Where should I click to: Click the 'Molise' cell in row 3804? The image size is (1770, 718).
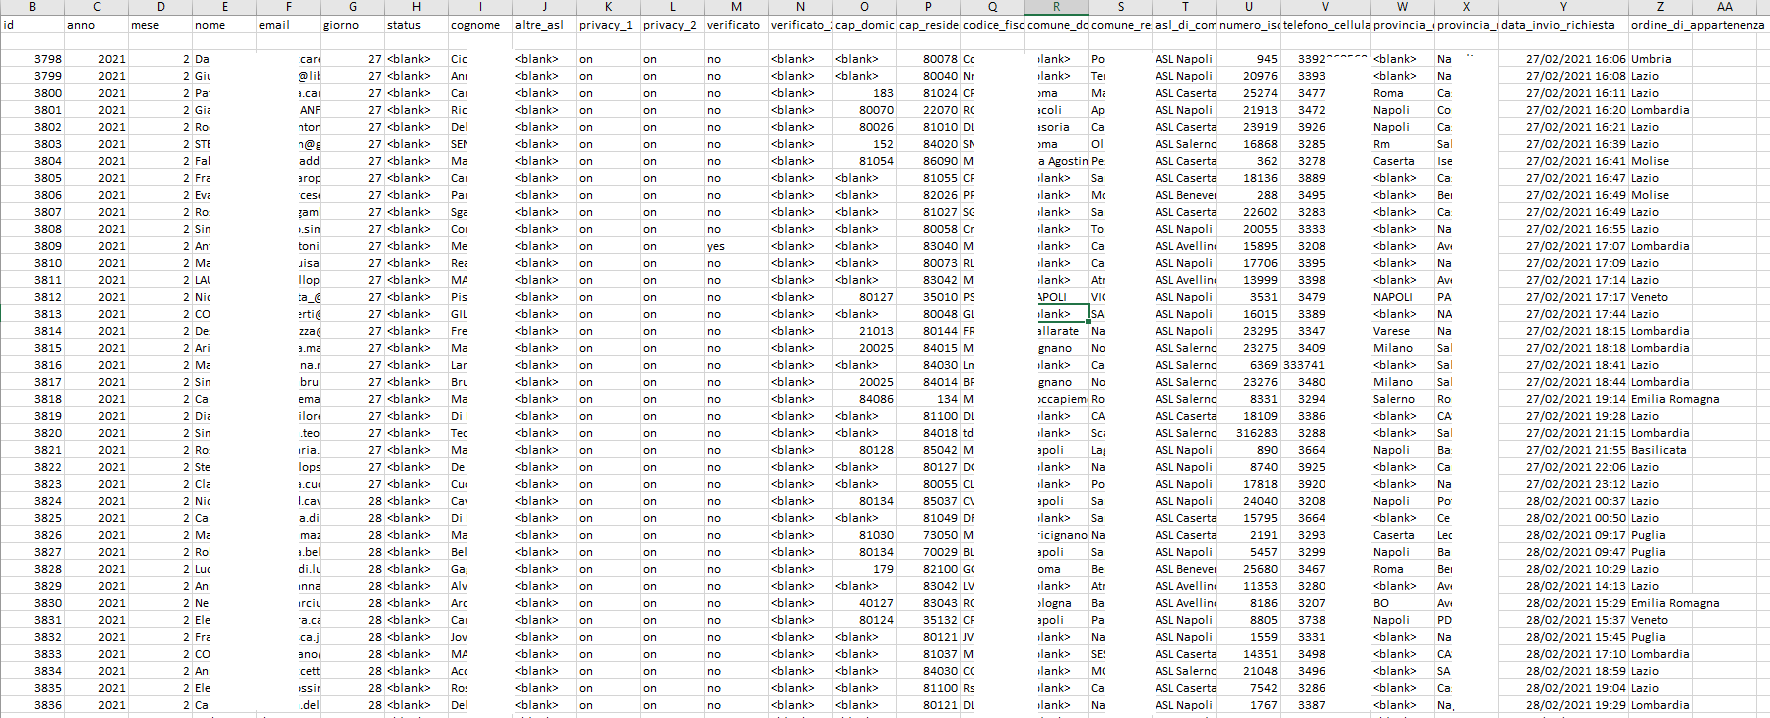[x=1650, y=161]
